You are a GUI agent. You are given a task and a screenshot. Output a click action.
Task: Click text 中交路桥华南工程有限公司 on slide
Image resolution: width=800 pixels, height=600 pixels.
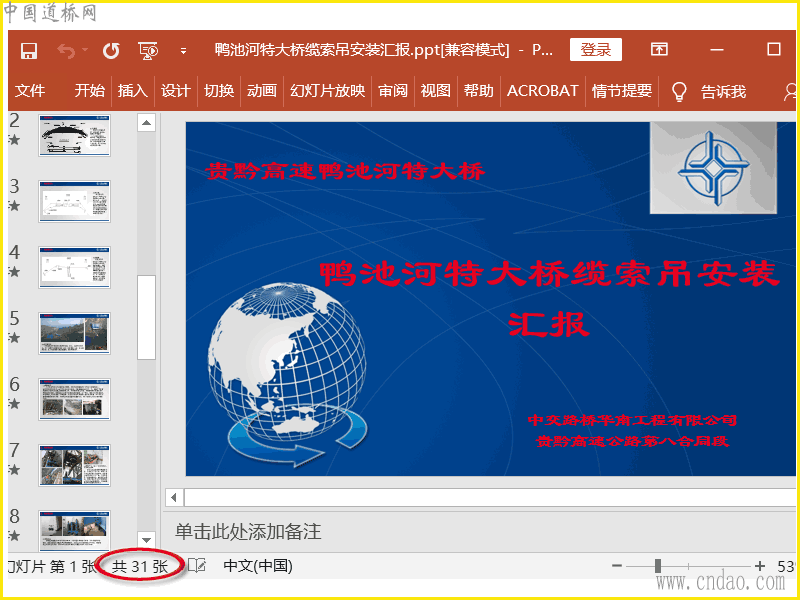(x=633, y=420)
